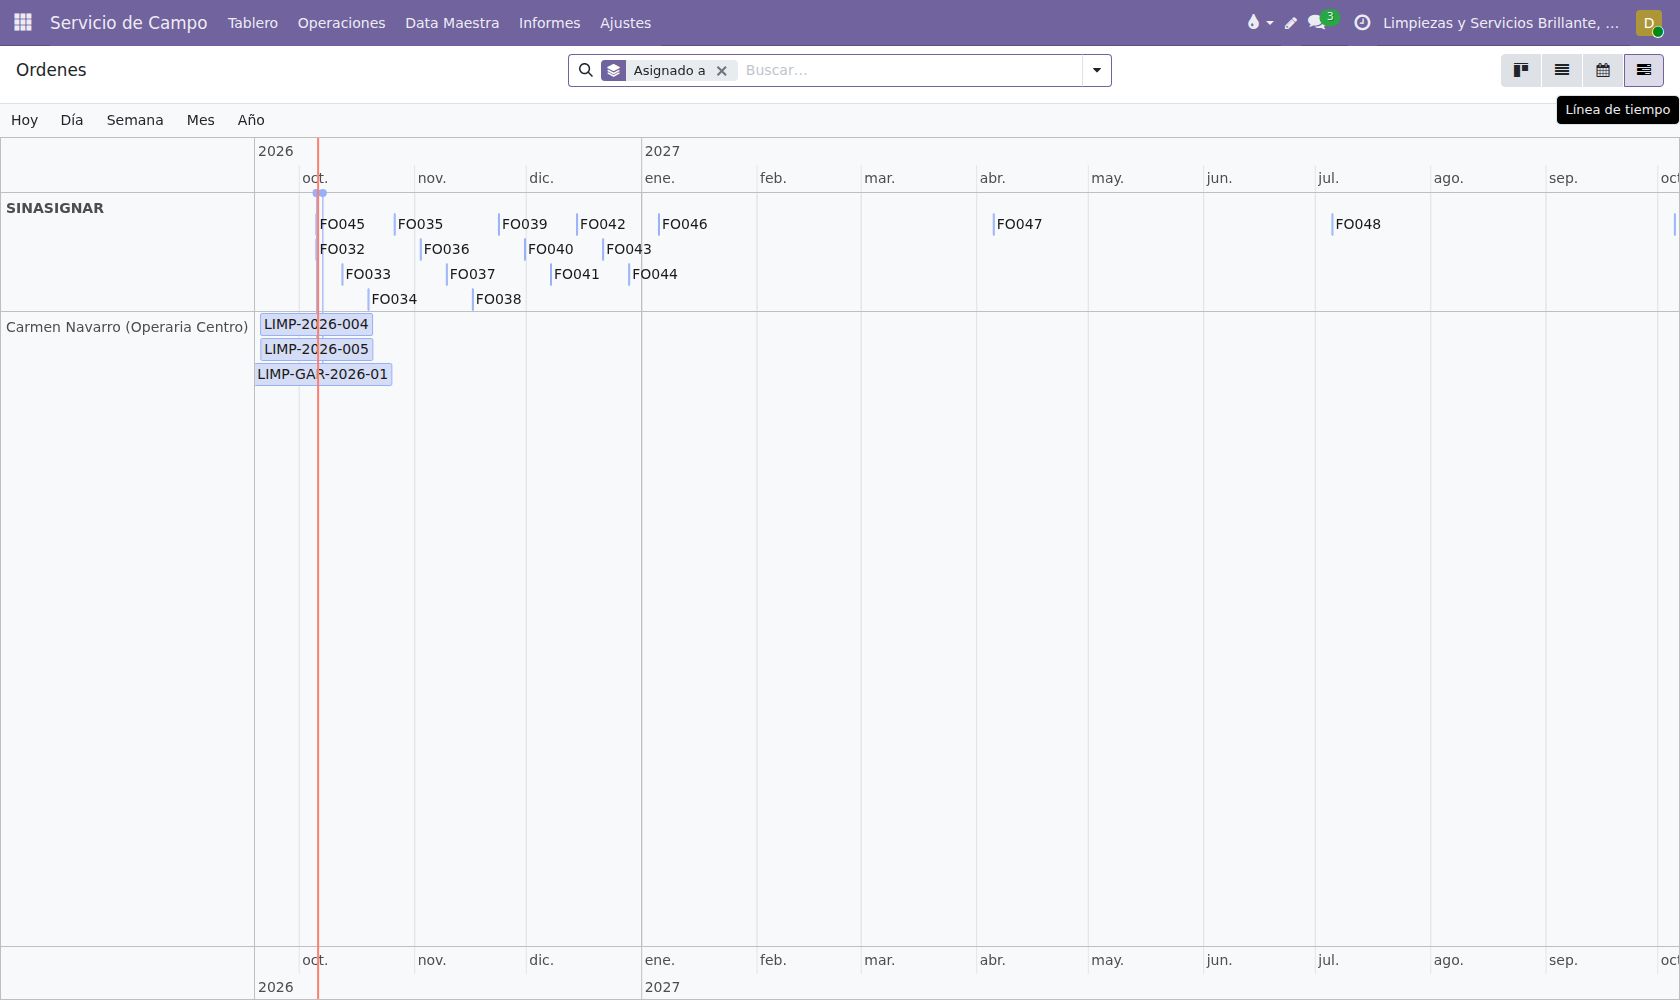This screenshot has width=1680, height=1000.
Task: Open timeline item LIMP-2026-004
Action: pyautogui.click(x=316, y=324)
